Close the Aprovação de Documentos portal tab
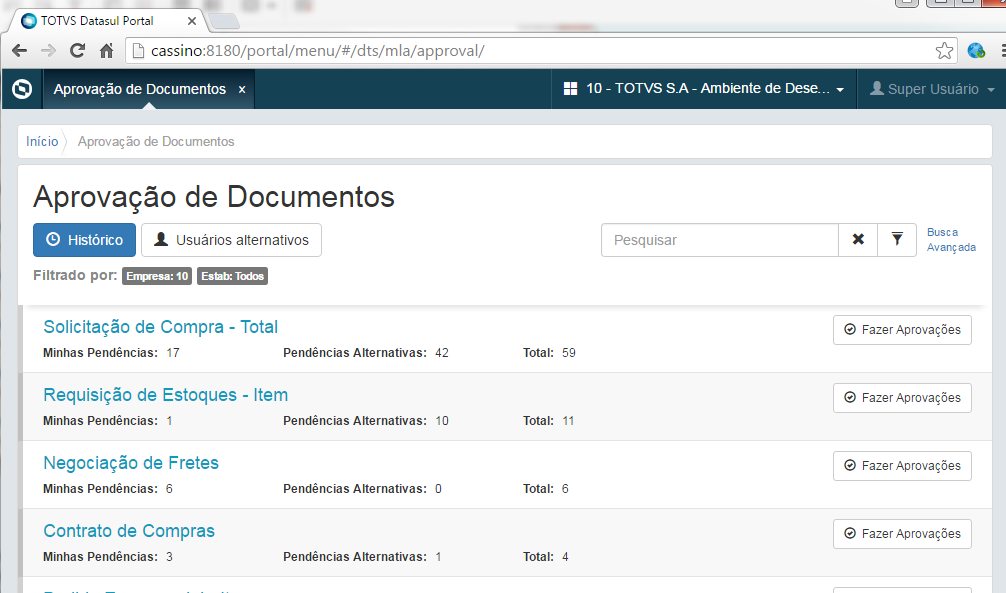 (242, 90)
